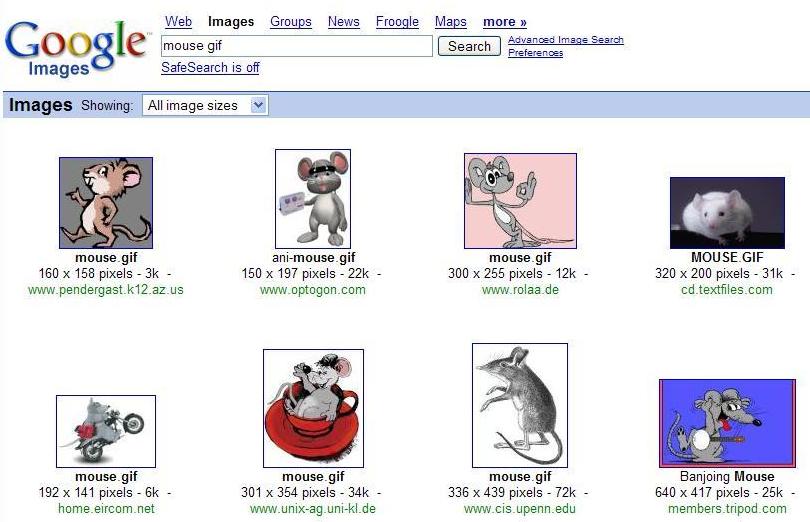
Task: Go to the Groups tab
Action: [x=291, y=21]
